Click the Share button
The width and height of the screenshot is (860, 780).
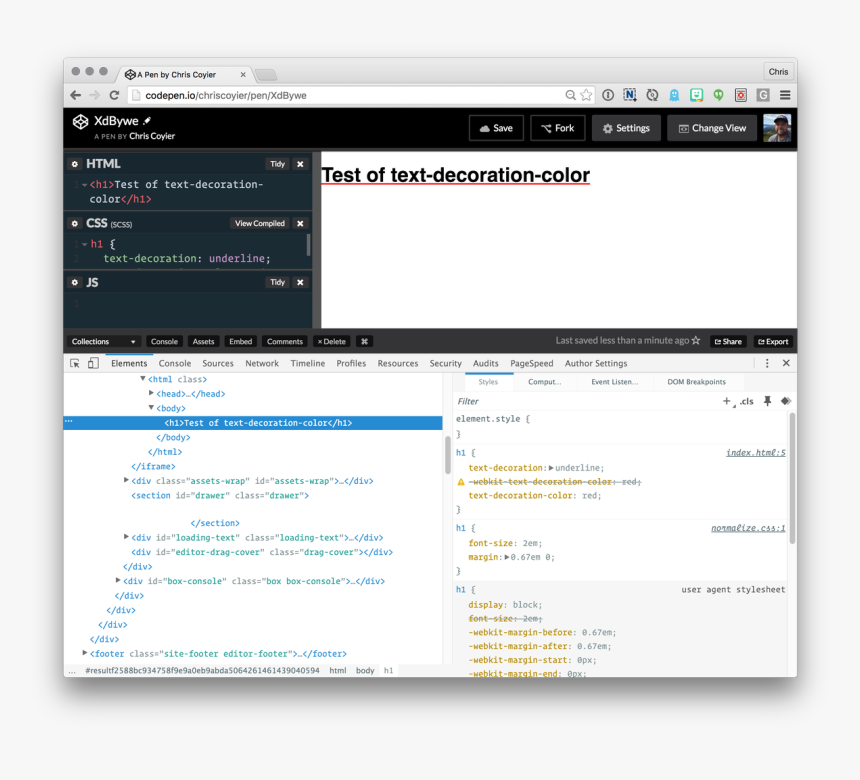click(x=728, y=341)
